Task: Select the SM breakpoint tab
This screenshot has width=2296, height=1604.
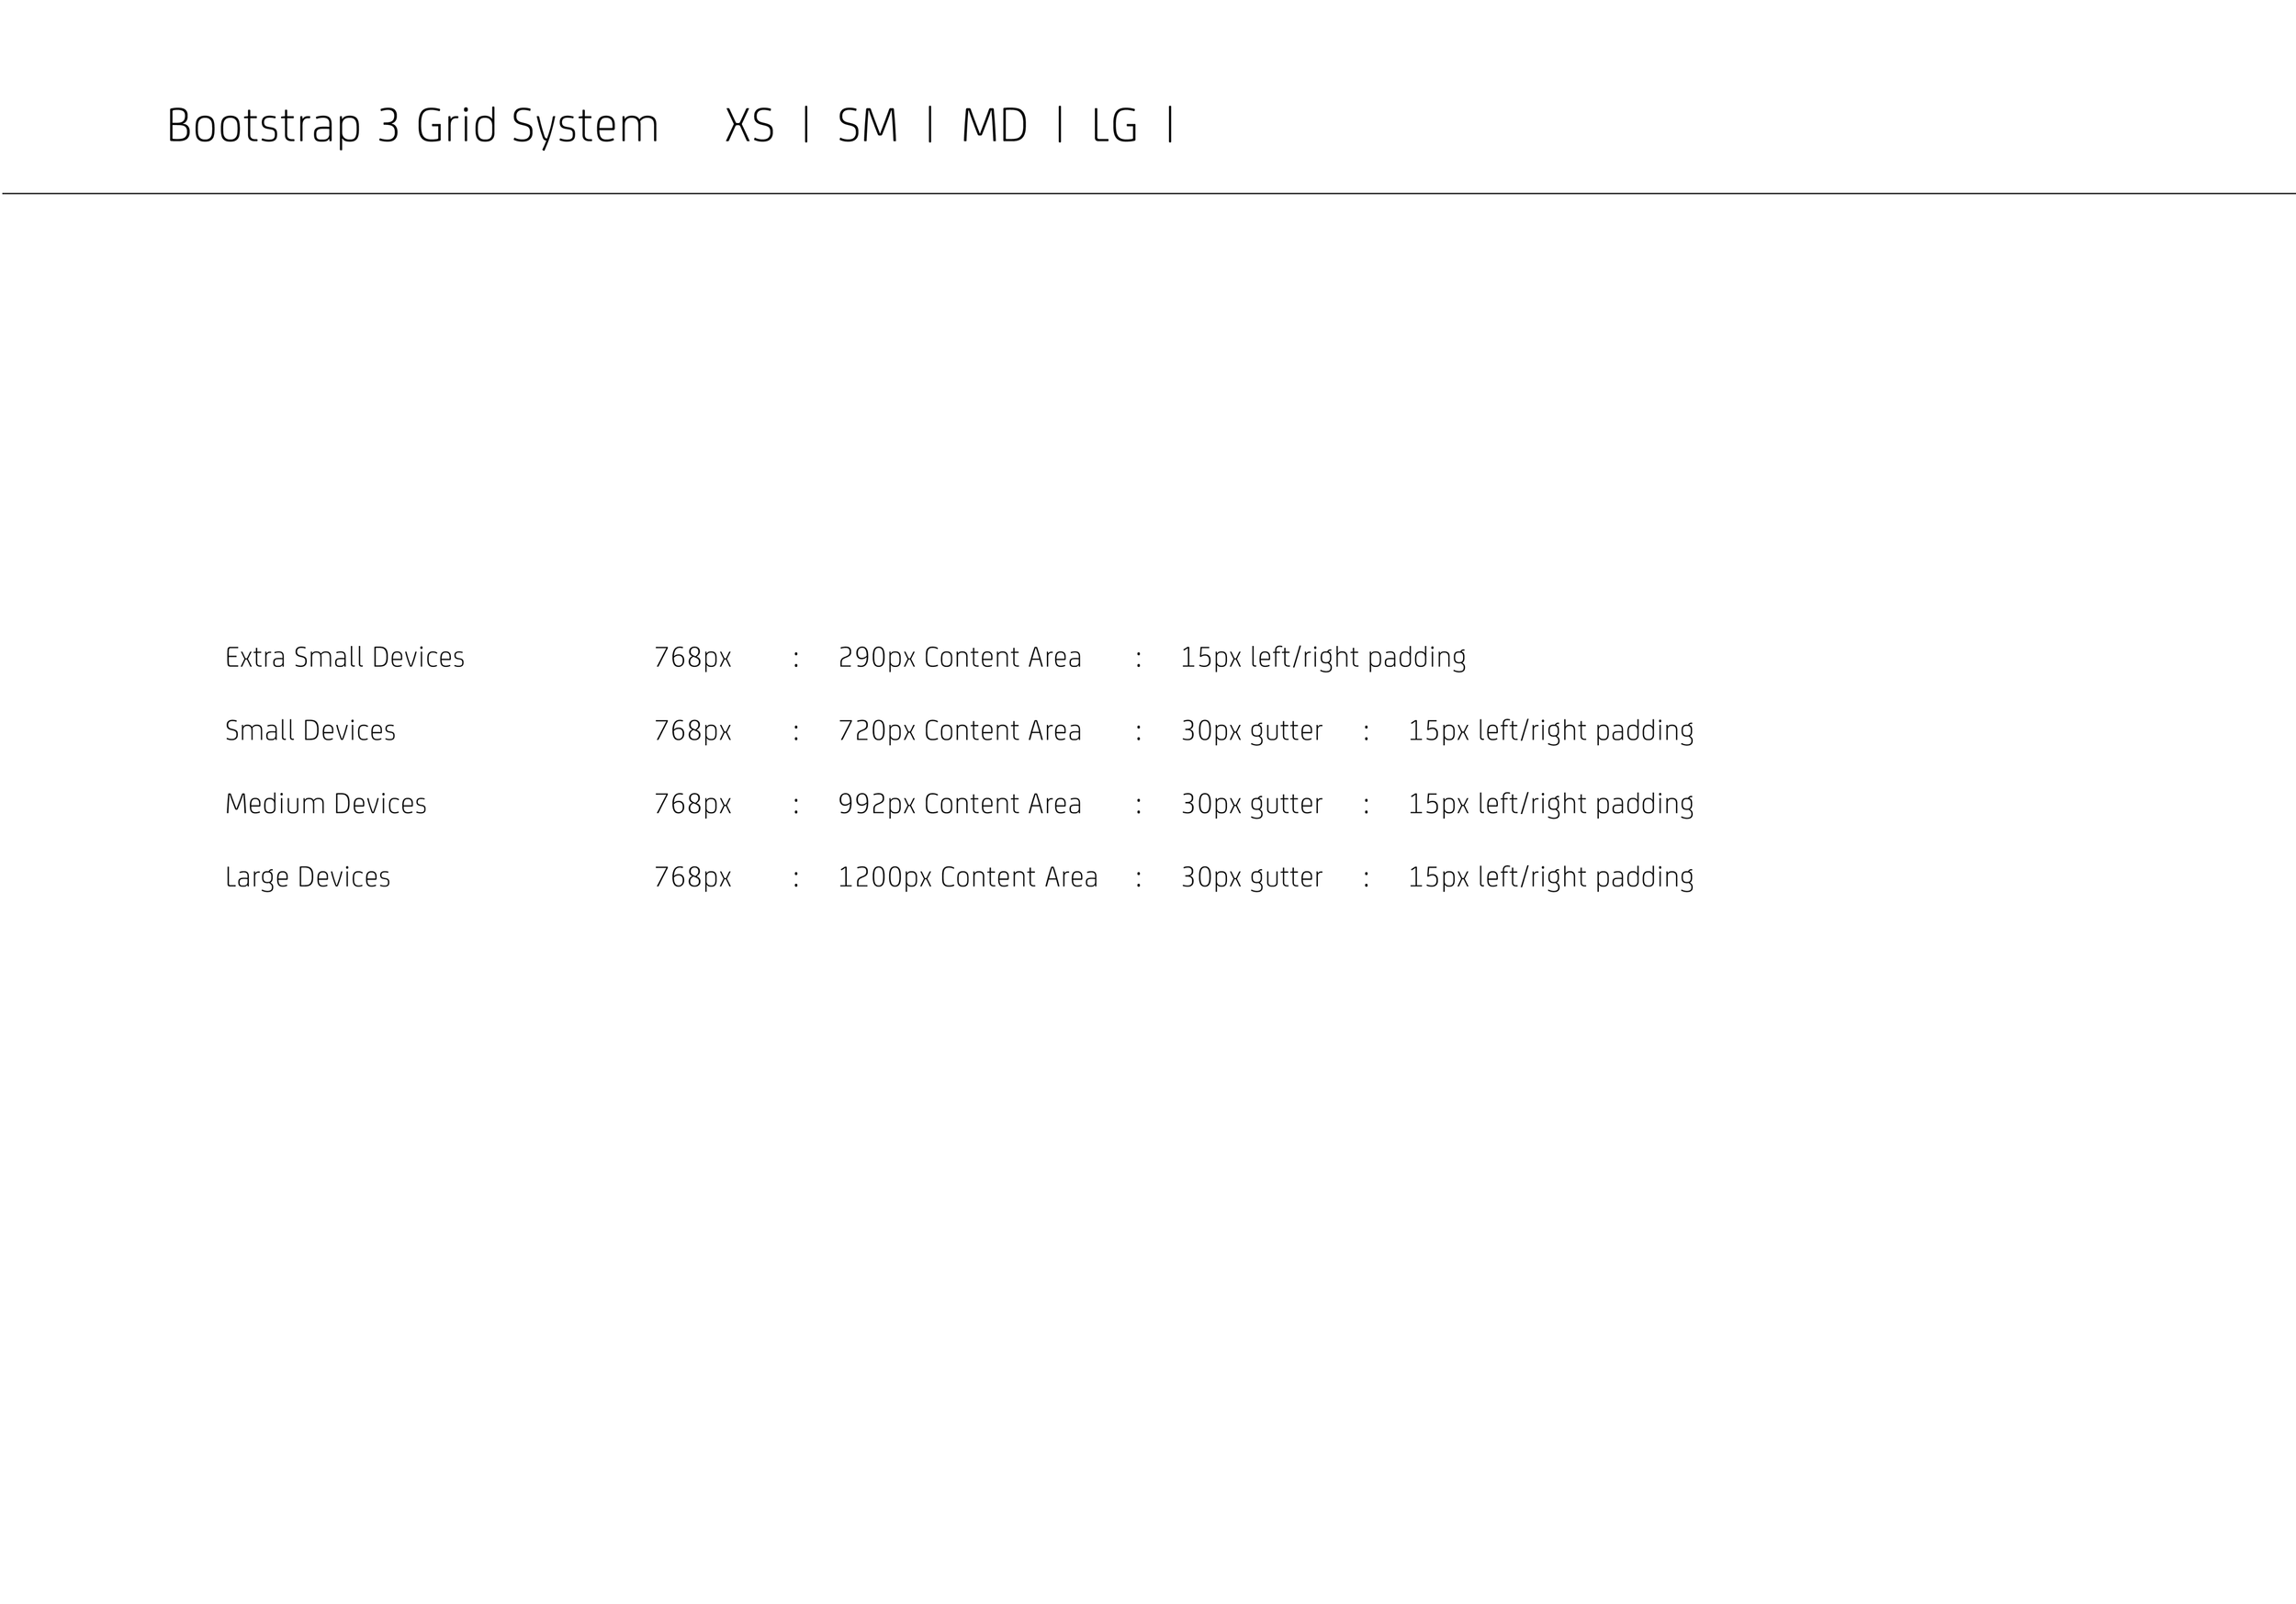Action: pos(867,127)
